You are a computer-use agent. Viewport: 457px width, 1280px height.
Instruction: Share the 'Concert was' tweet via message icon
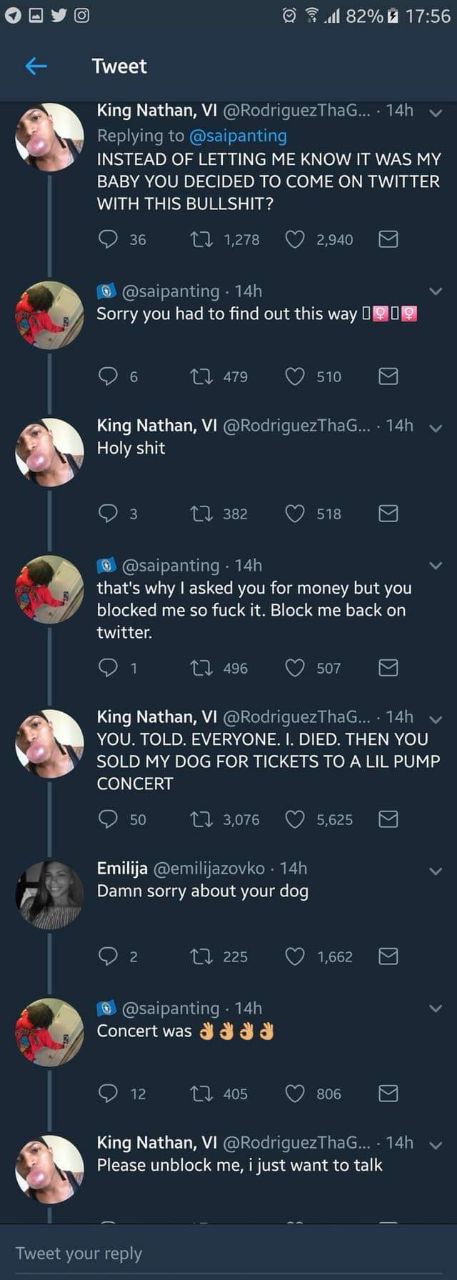pyautogui.click(x=389, y=1093)
